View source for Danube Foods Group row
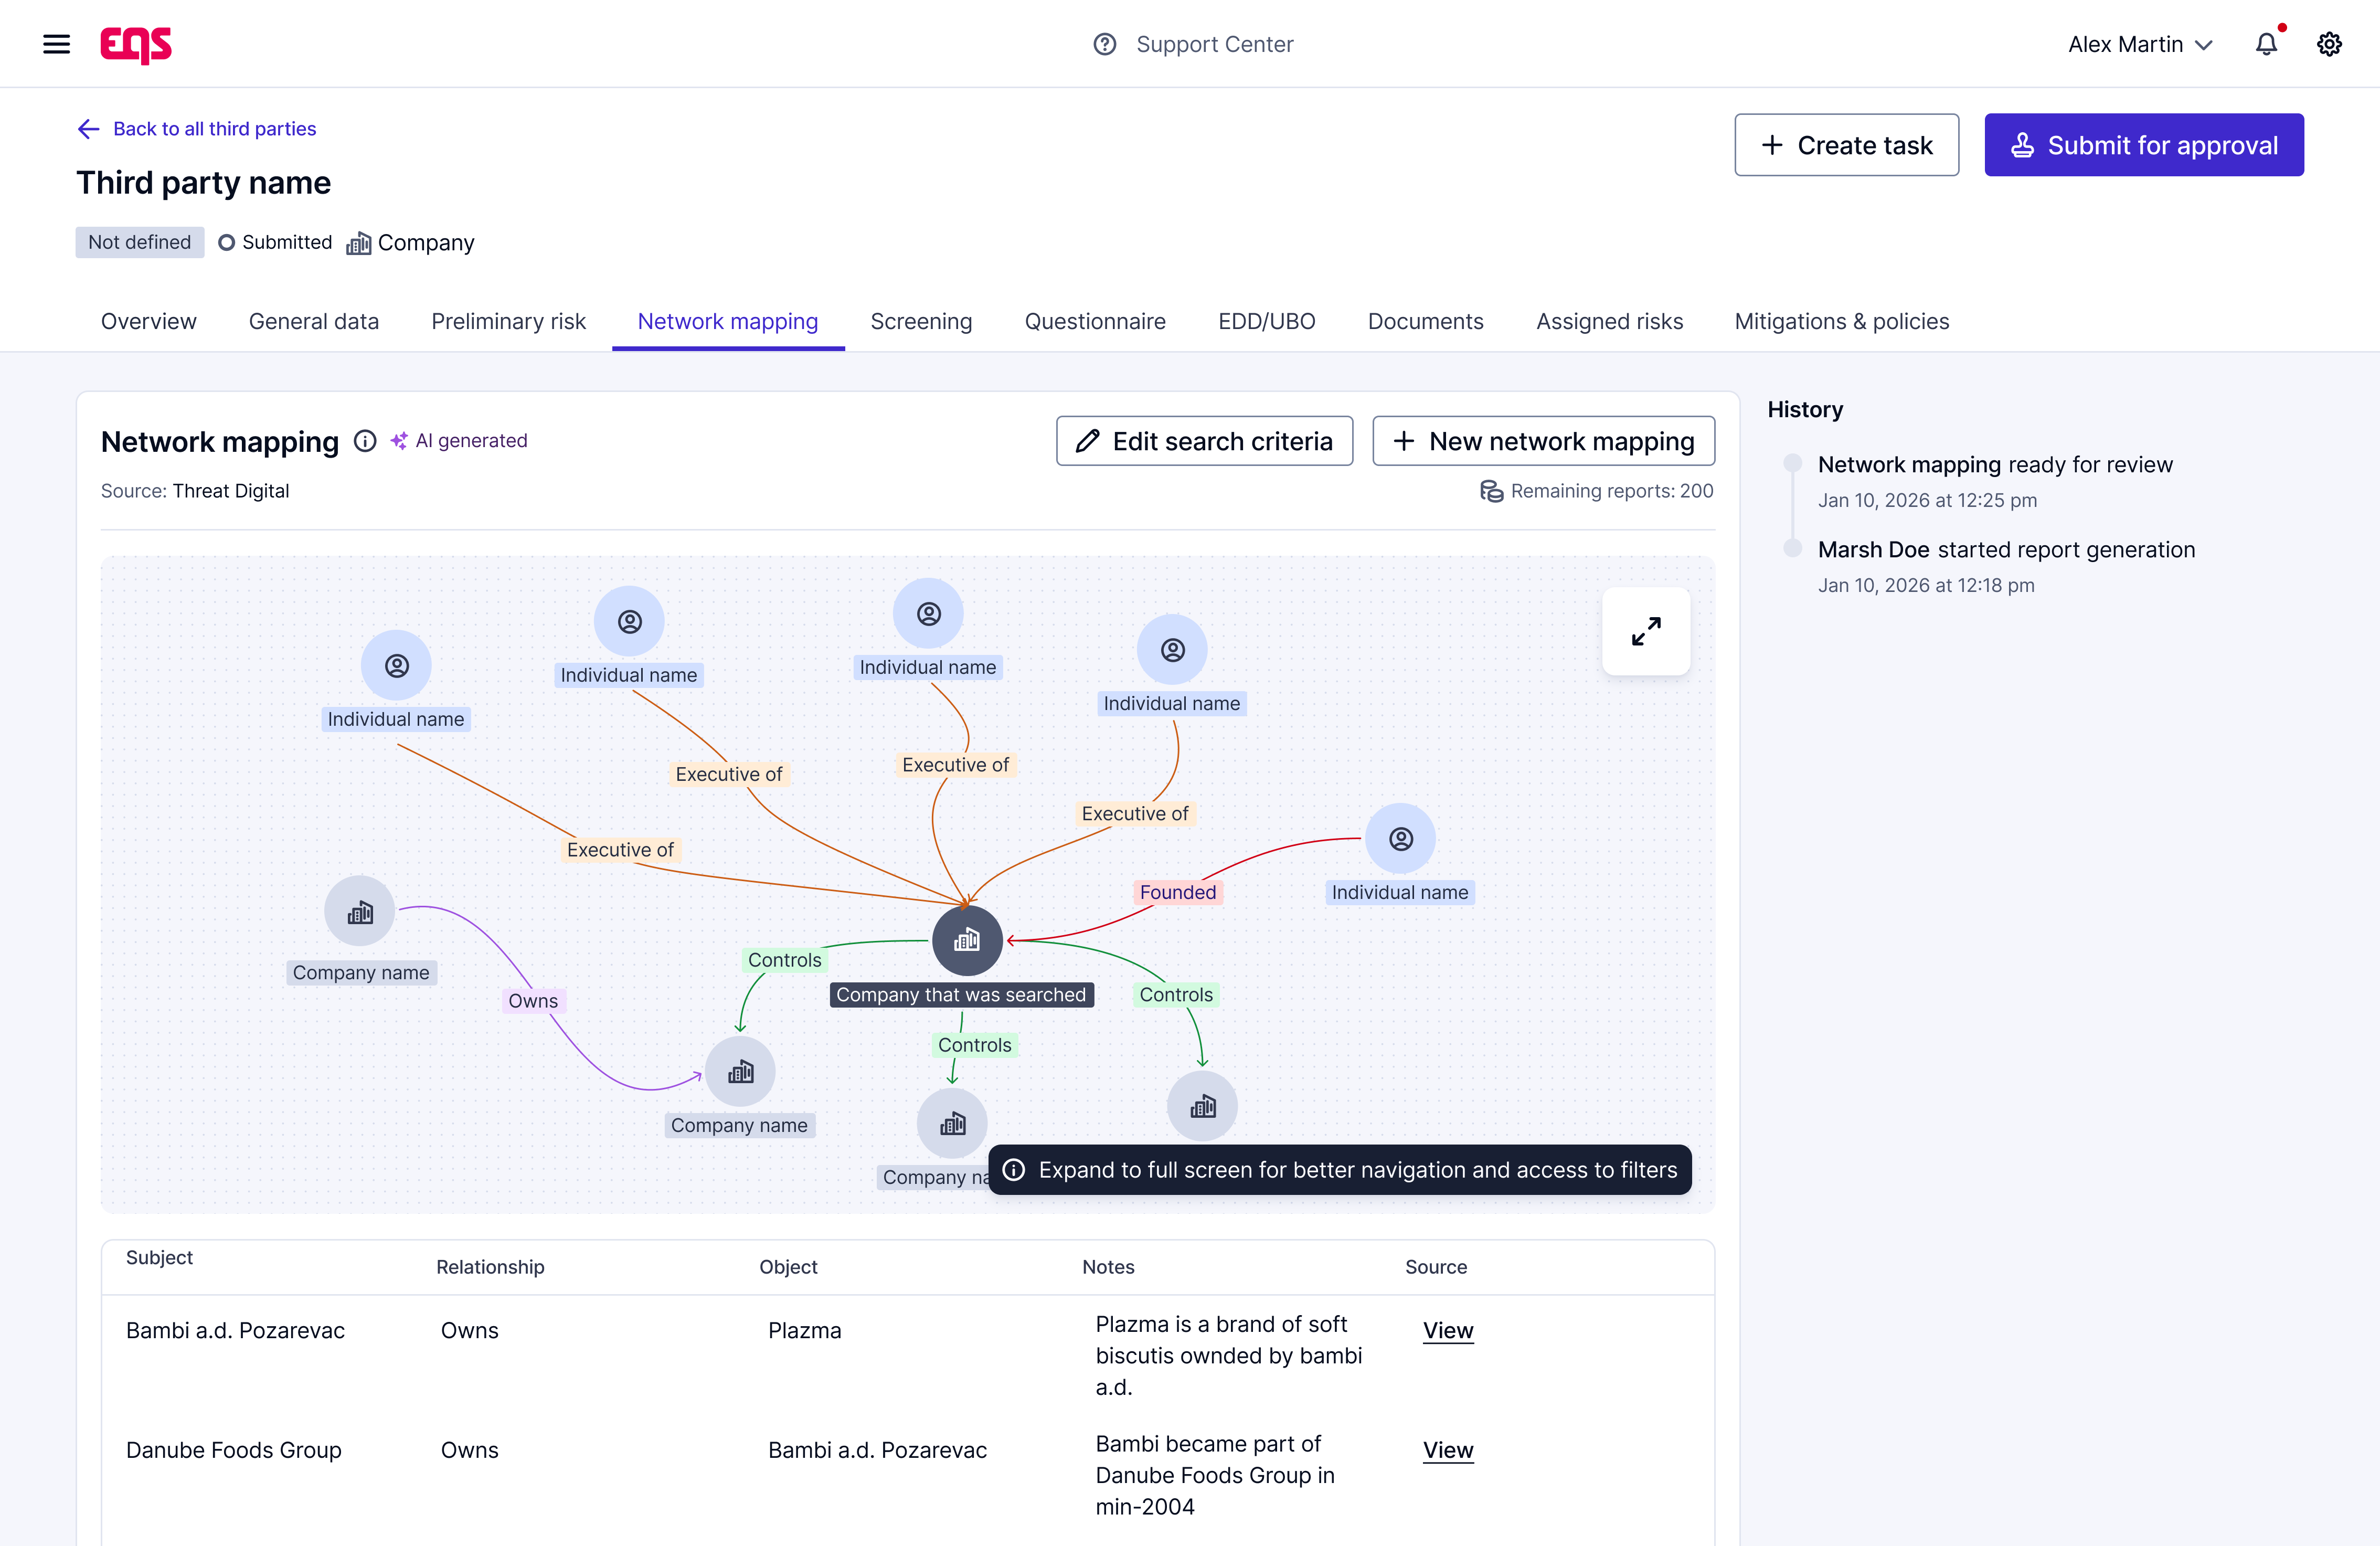 (1448, 1450)
